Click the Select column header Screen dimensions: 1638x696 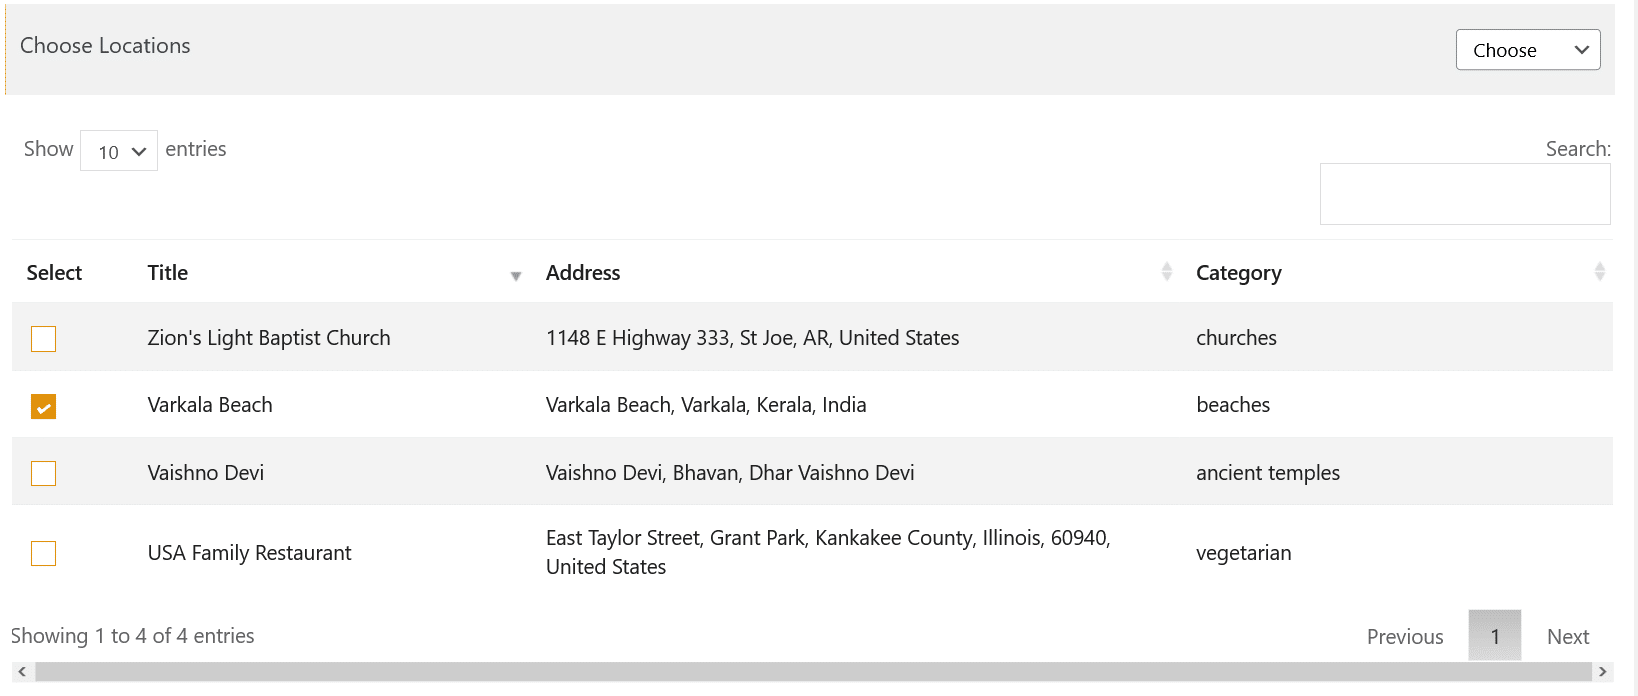pos(53,272)
